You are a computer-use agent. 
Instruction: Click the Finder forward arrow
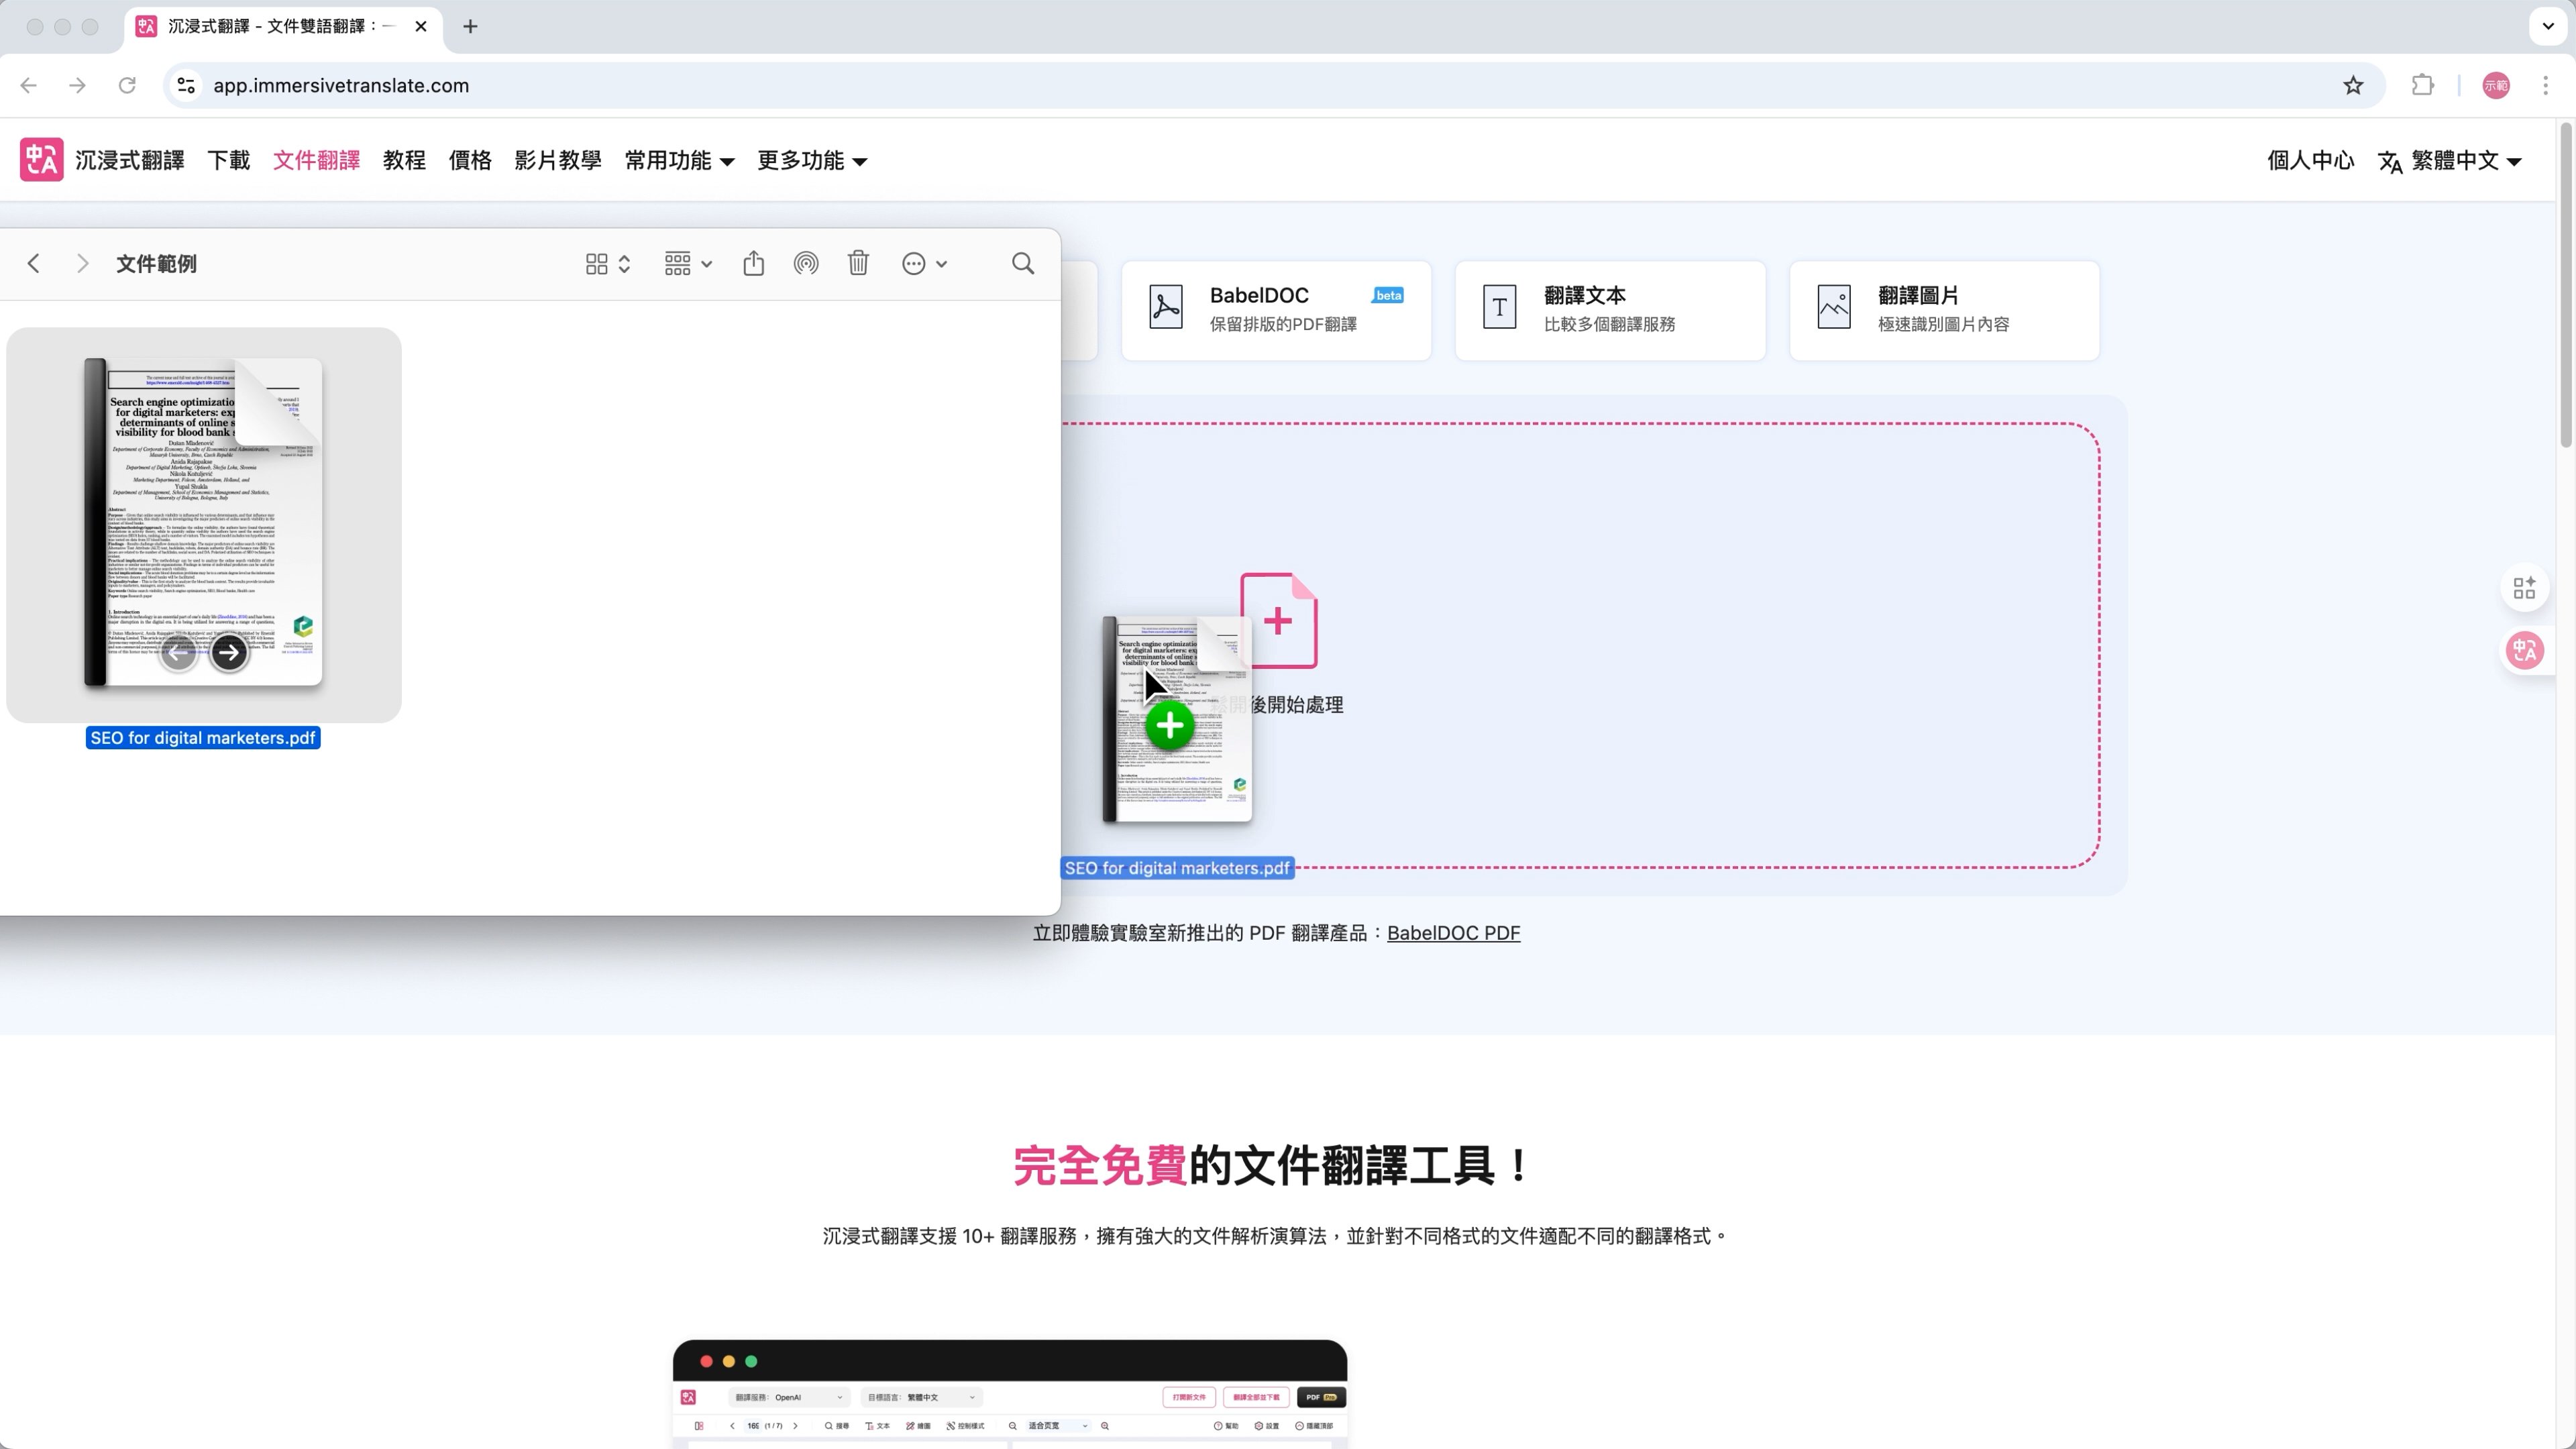[x=82, y=264]
